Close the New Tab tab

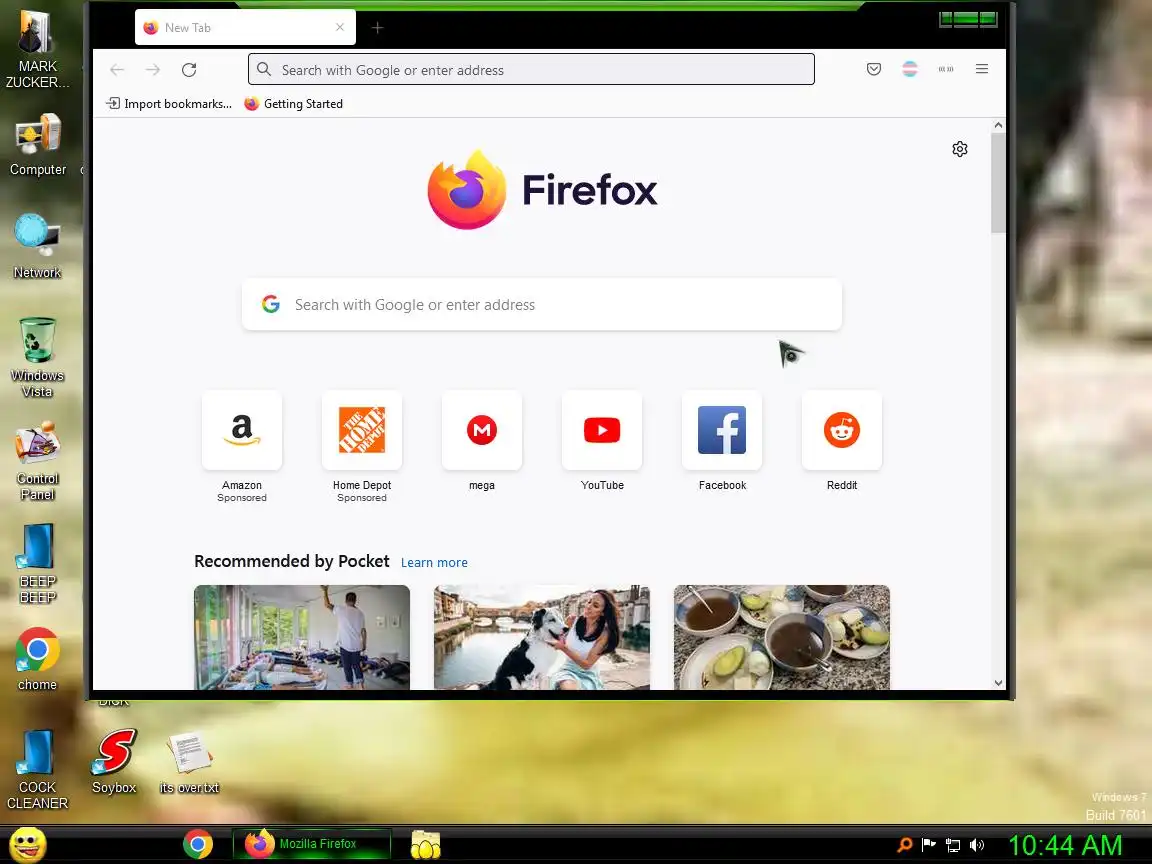[339, 27]
